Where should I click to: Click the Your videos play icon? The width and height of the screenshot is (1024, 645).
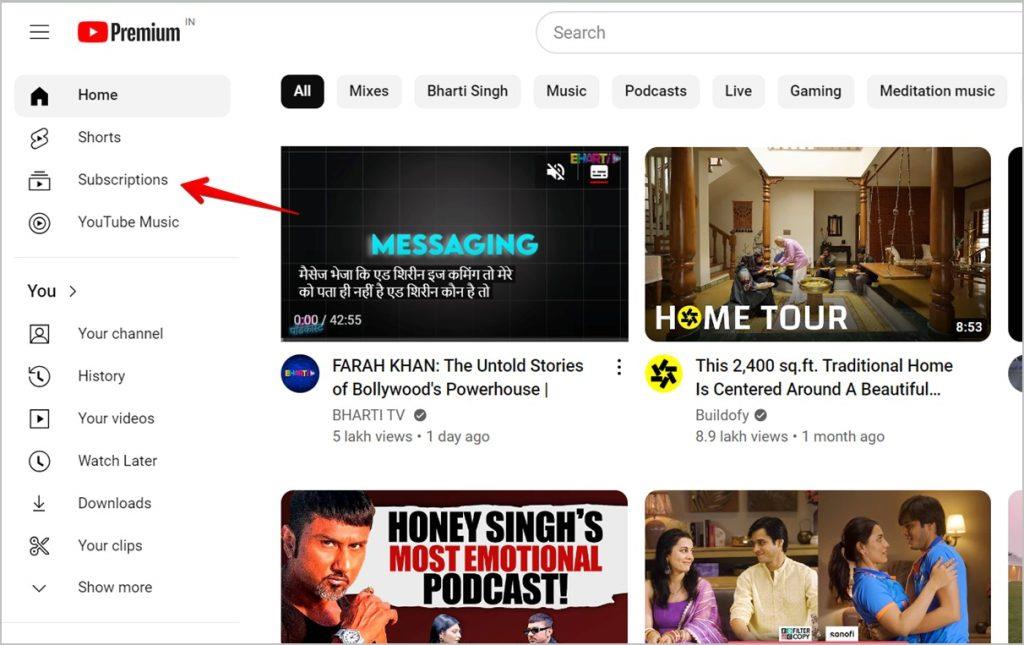39,418
